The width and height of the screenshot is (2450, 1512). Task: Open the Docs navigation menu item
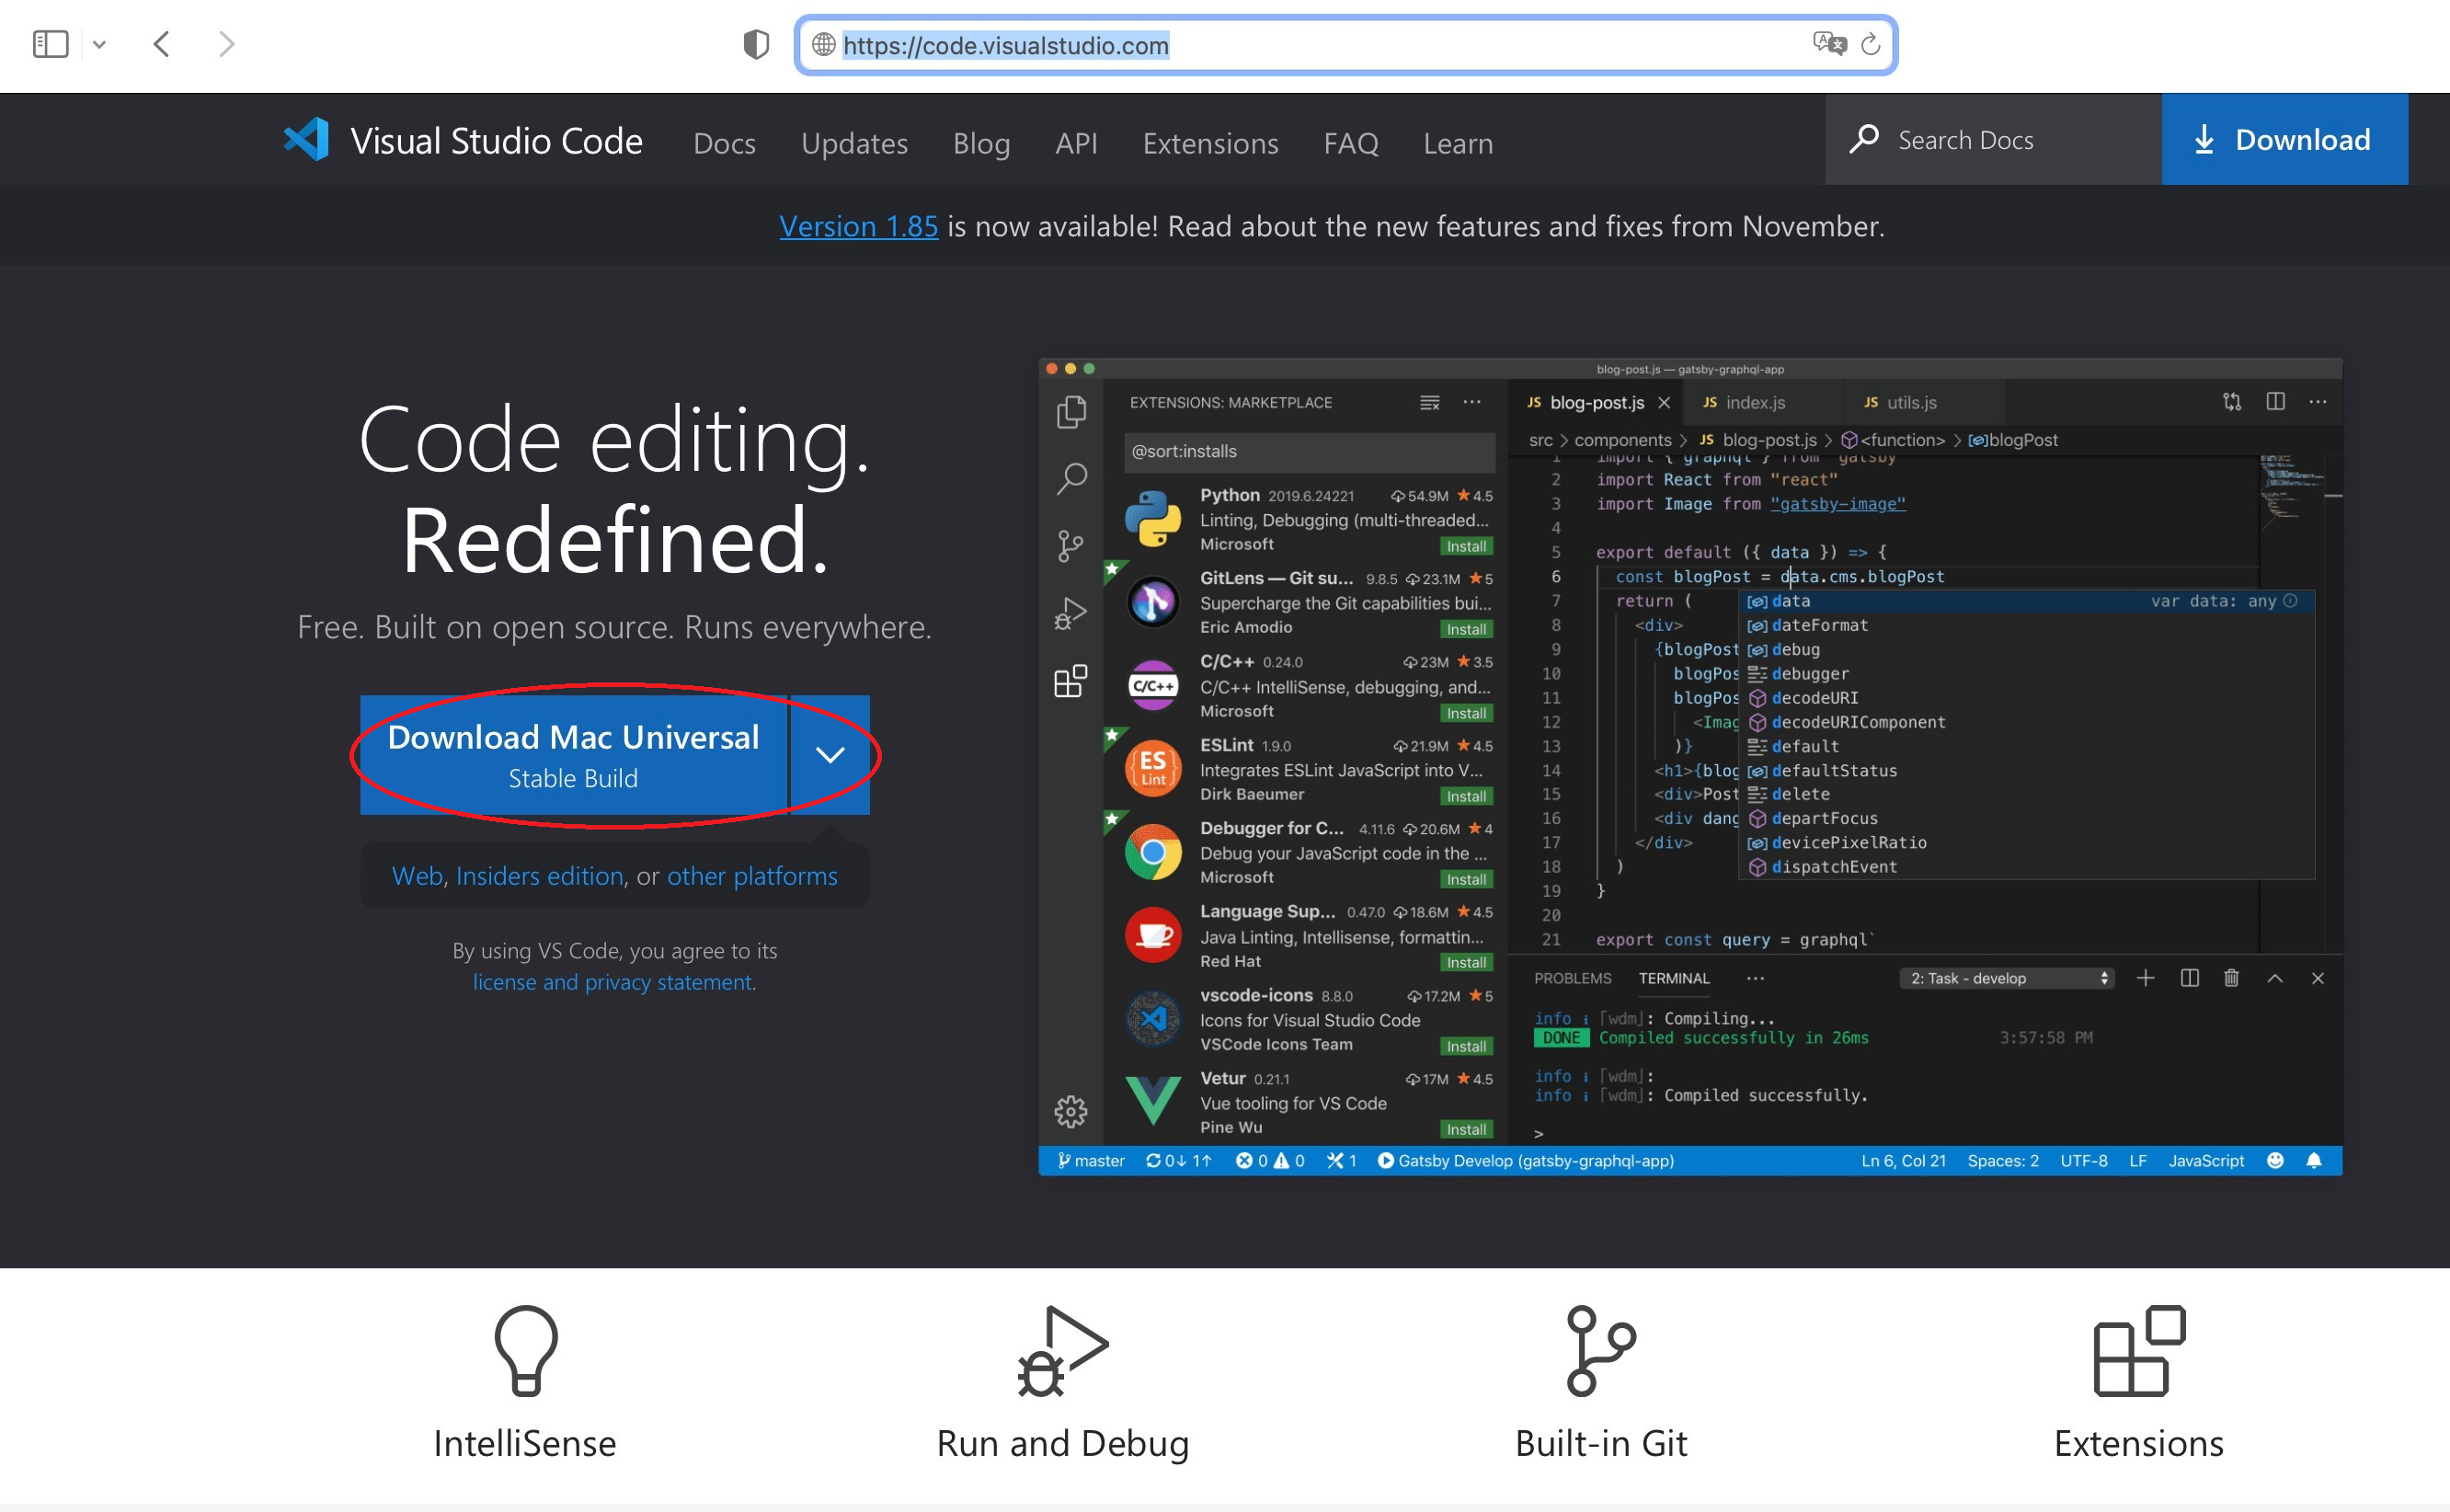[724, 143]
